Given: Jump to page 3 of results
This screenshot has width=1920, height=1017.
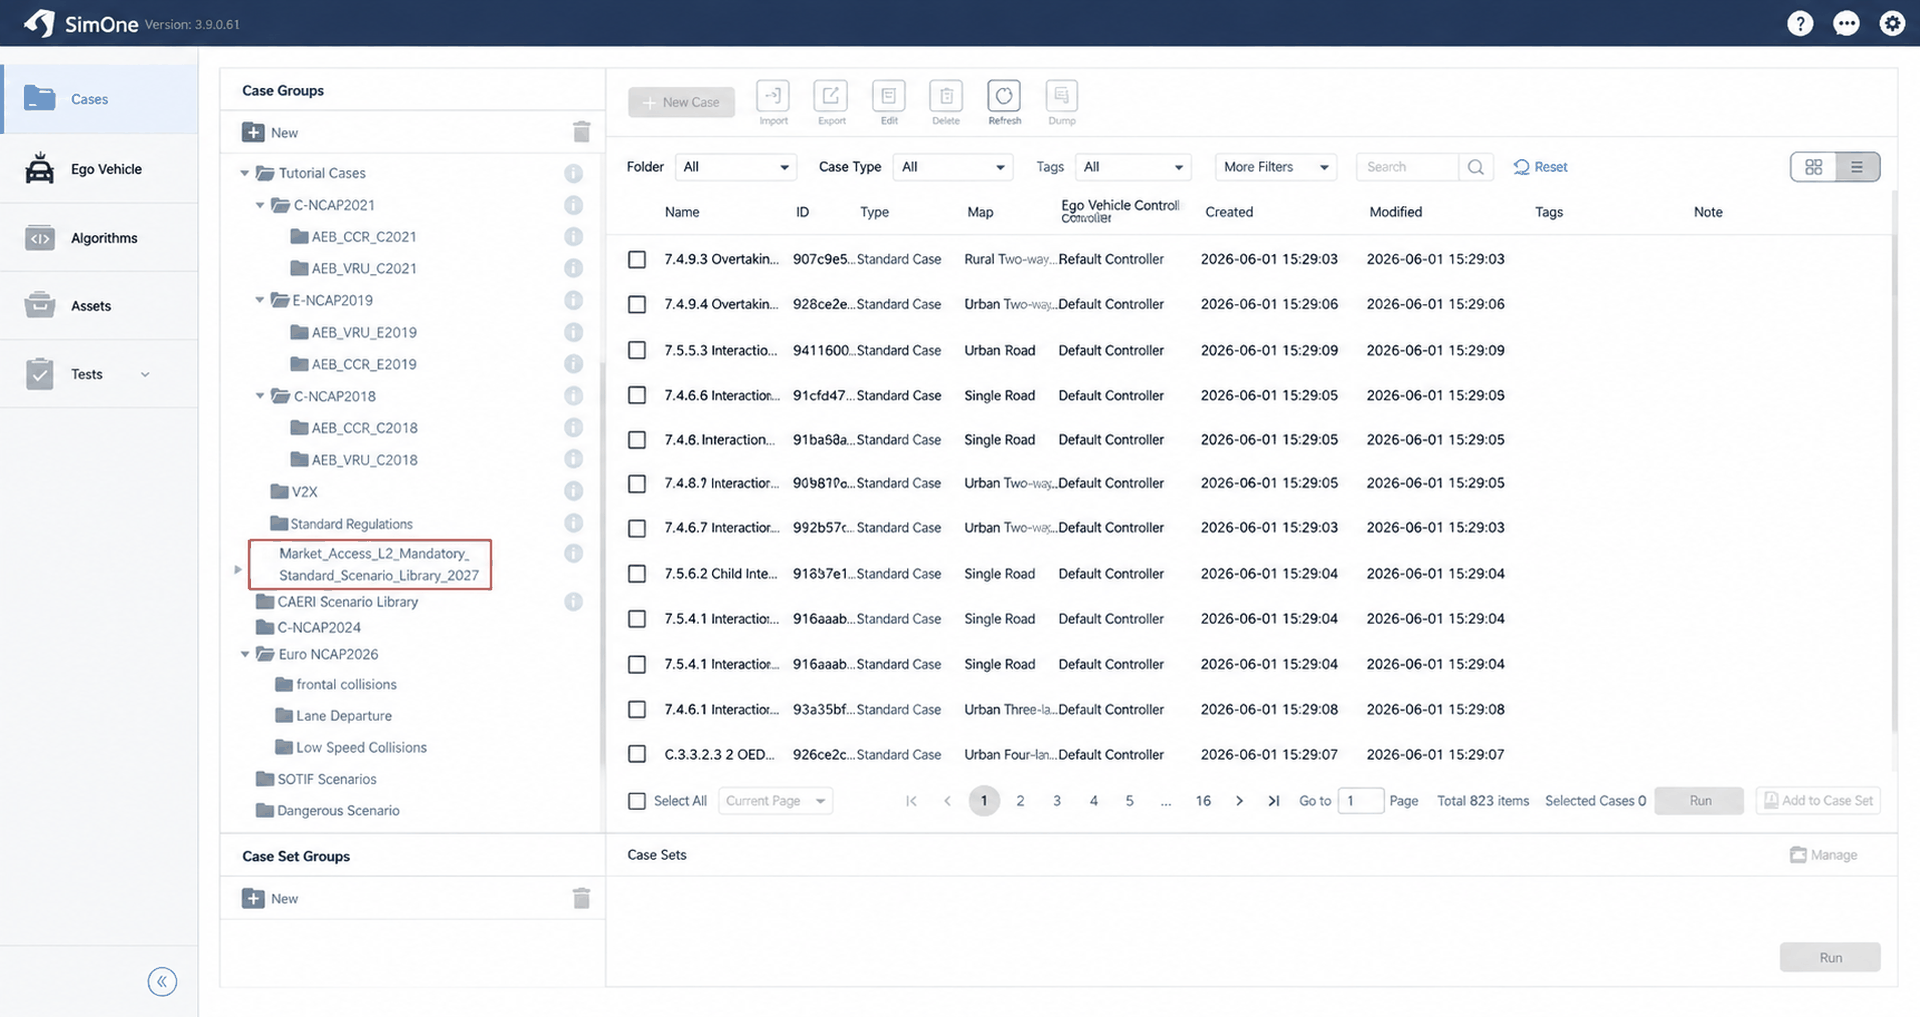Looking at the screenshot, I should pyautogui.click(x=1057, y=801).
